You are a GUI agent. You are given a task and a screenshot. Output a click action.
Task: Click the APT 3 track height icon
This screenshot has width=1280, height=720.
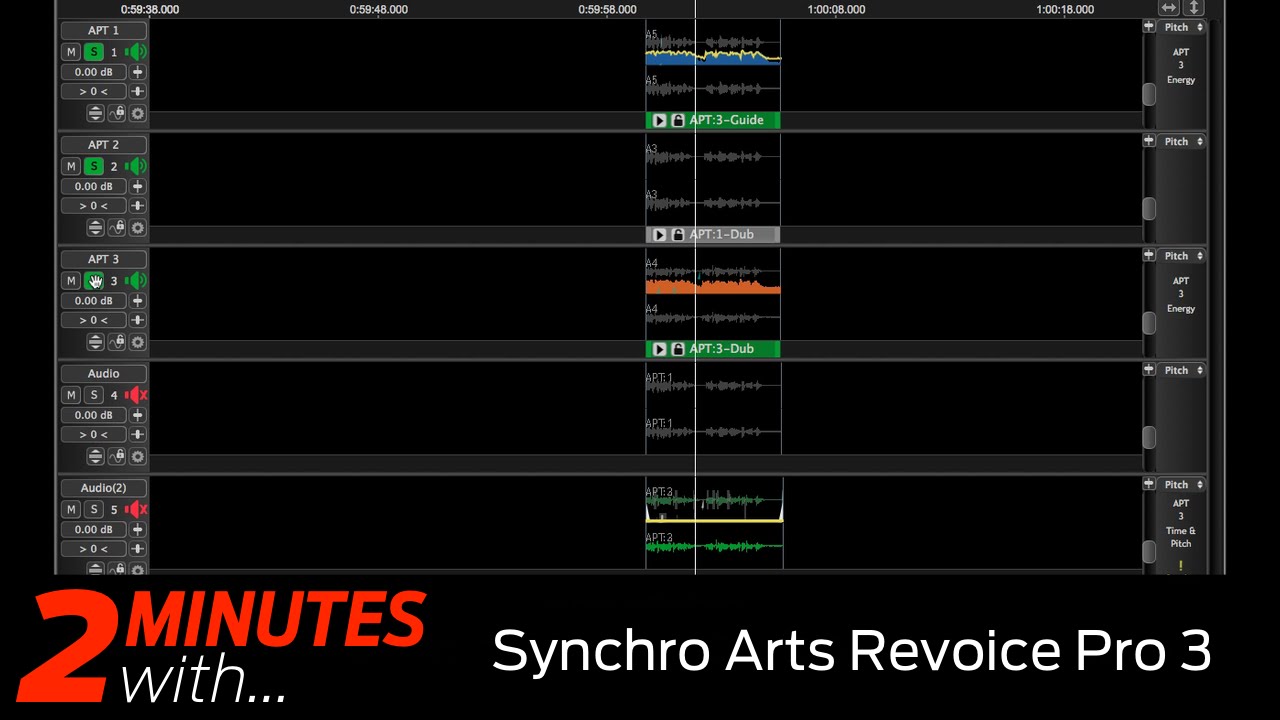click(95, 342)
